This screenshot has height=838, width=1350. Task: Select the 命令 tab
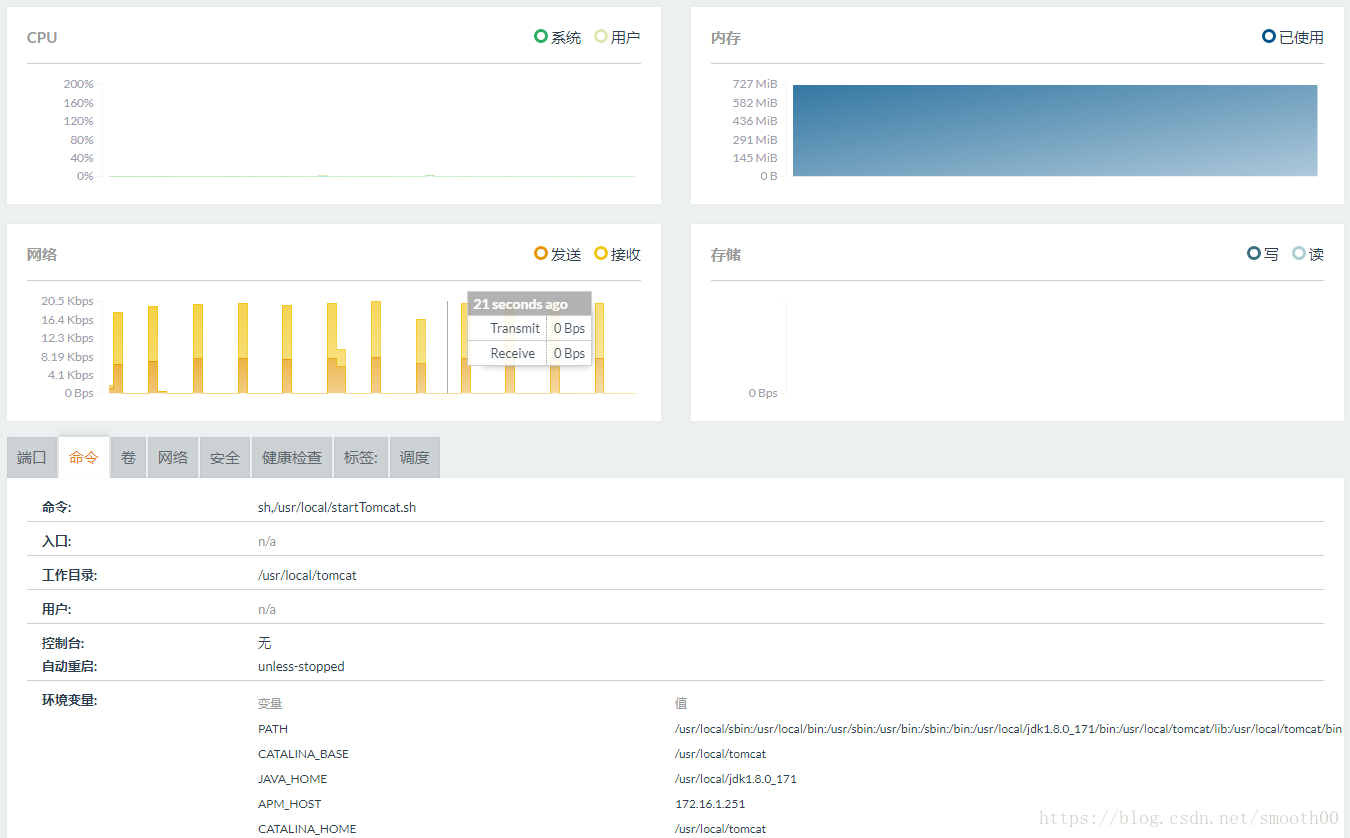point(84,458)
